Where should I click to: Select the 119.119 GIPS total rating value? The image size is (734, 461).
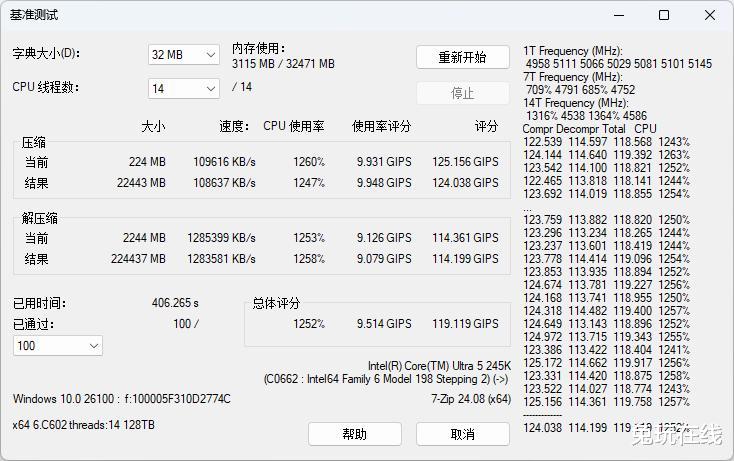pos(465,324)
